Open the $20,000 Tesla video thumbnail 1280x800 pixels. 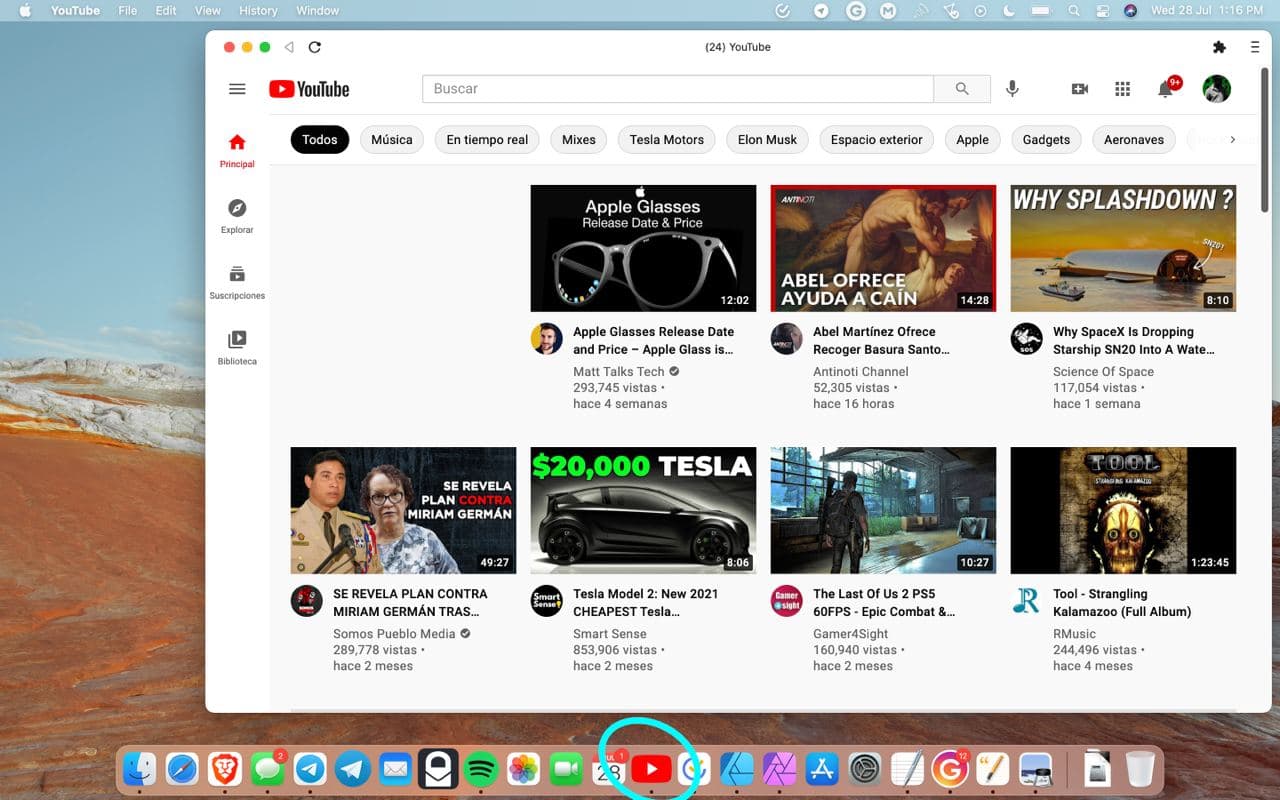point(643,510)
